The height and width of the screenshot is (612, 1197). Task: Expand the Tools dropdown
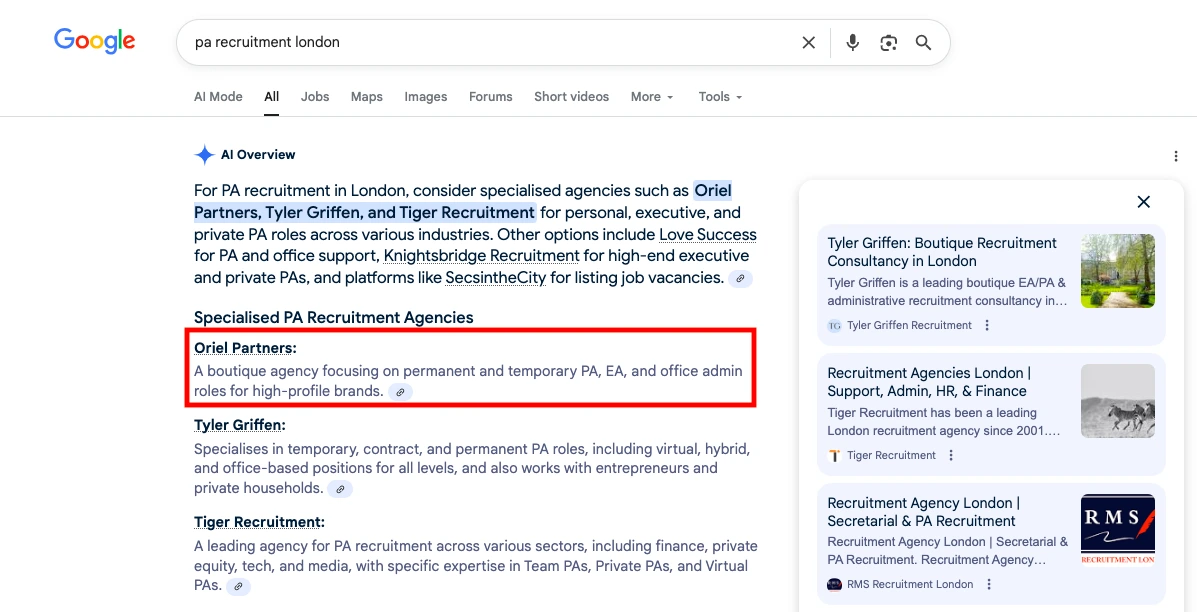pos(720,97)
